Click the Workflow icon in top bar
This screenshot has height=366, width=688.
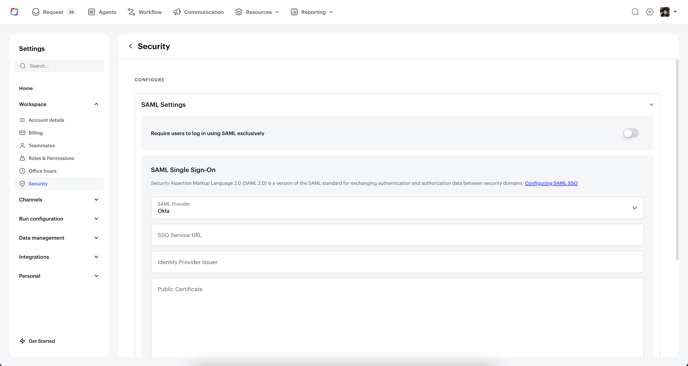click(x=131, y=12)
